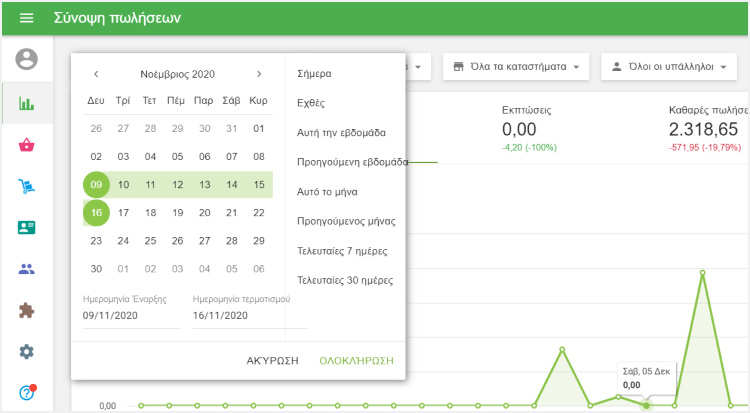
Task: Go to next month in calendar
Action: (x=259, y=74)
